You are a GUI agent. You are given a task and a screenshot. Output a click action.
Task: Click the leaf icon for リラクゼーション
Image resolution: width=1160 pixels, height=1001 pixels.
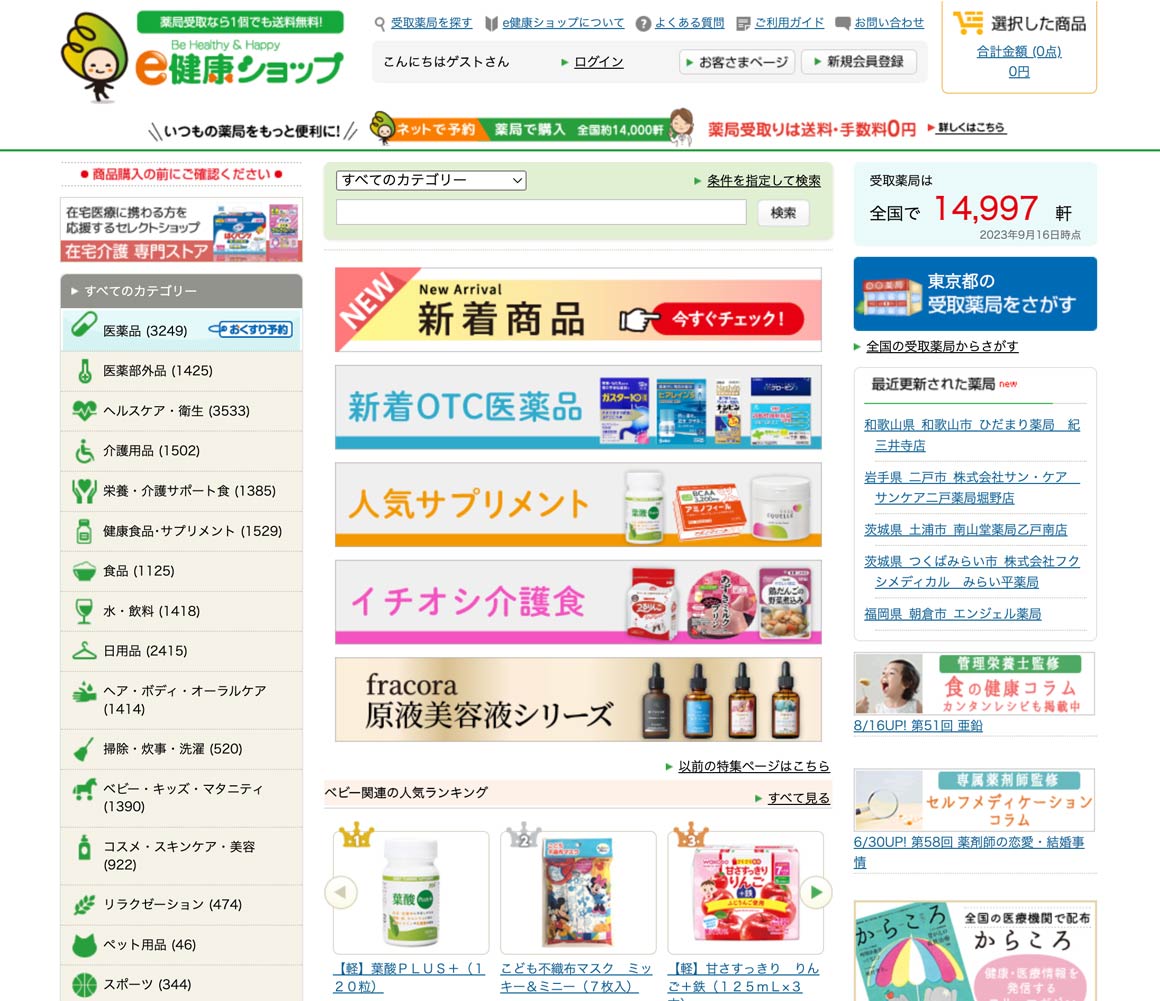(x=84, y=904)
